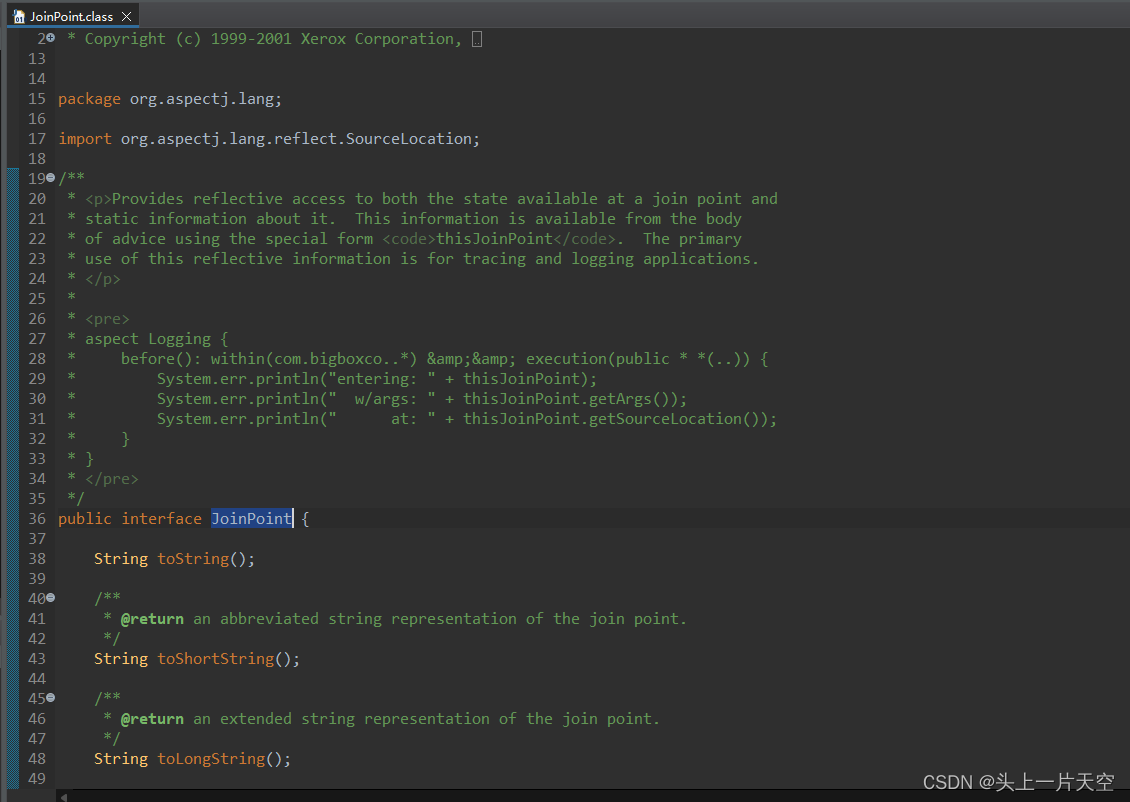Viewport: 1130px width, 802px height.
Task: Click the toLongString method declaration
Action: (x=211, y=759)
